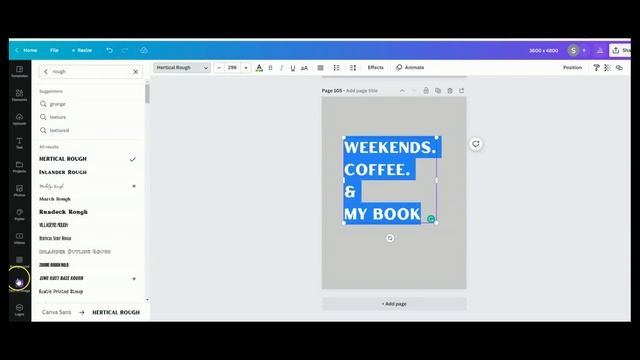Viewport: 640px width, 360px height.
Task: Click the cloud save status icon
Action: (x=144, y=50)
